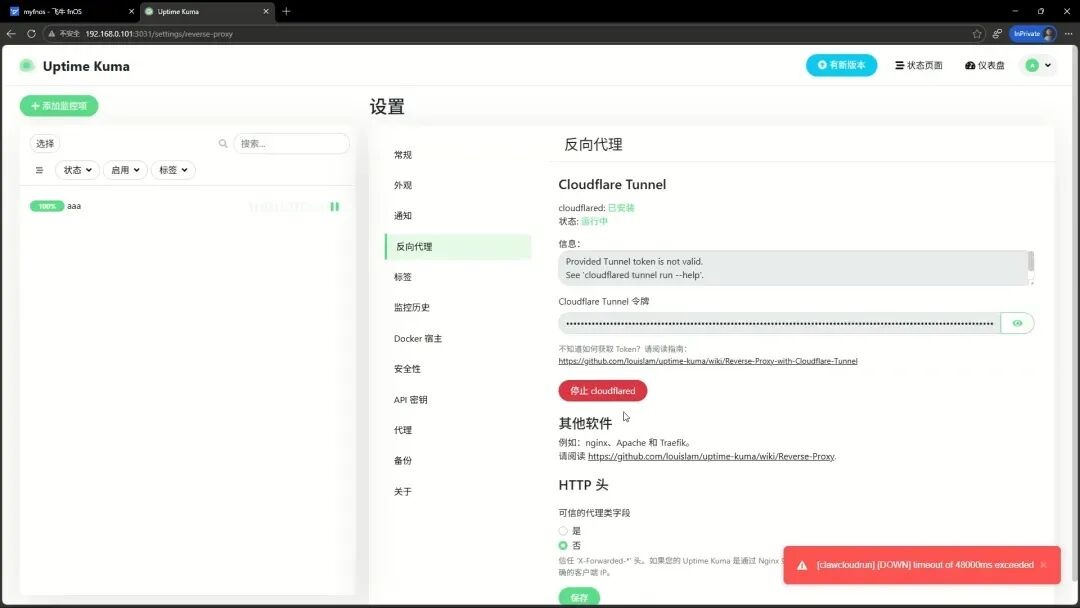
Task: Click the list filter lines icon
Action: pyautogui.click(x=39, y=170)
